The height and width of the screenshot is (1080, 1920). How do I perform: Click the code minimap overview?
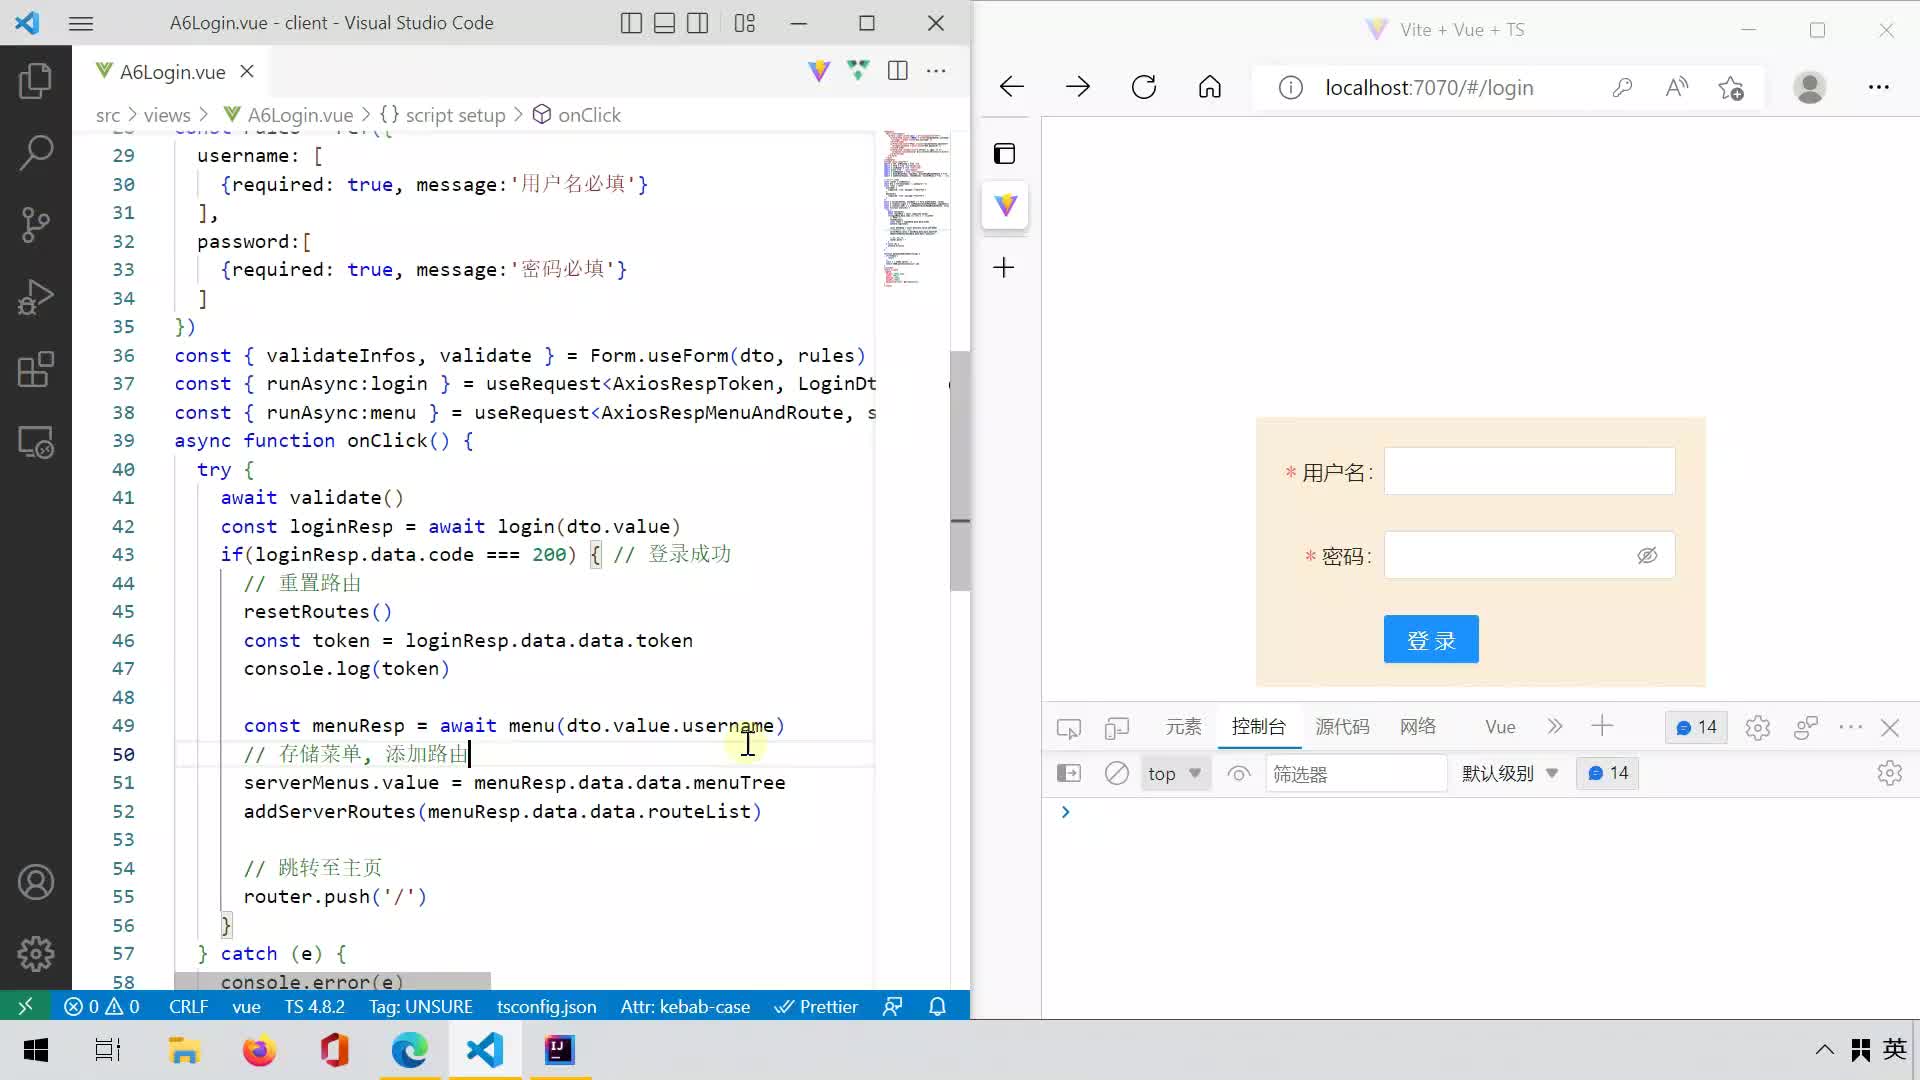point(915,208)
